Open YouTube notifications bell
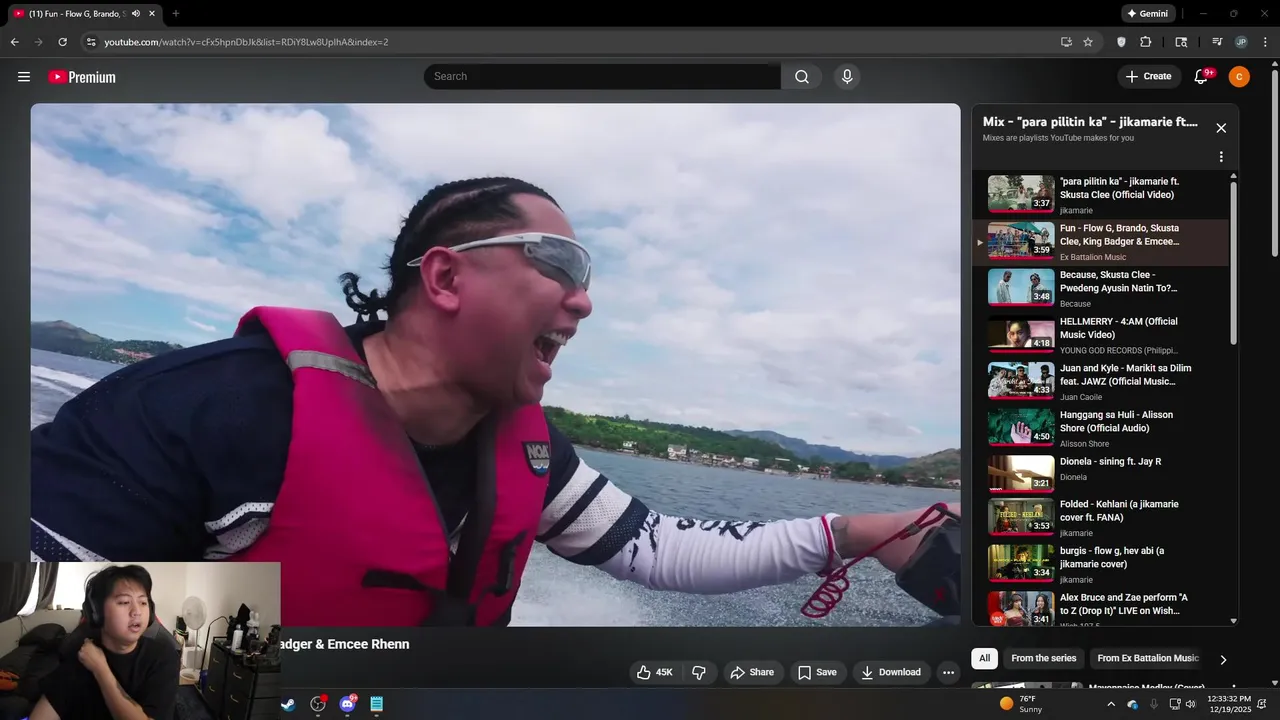Image resolution: width=1280 pixels, height=720 pixels. pos(1202,77)
